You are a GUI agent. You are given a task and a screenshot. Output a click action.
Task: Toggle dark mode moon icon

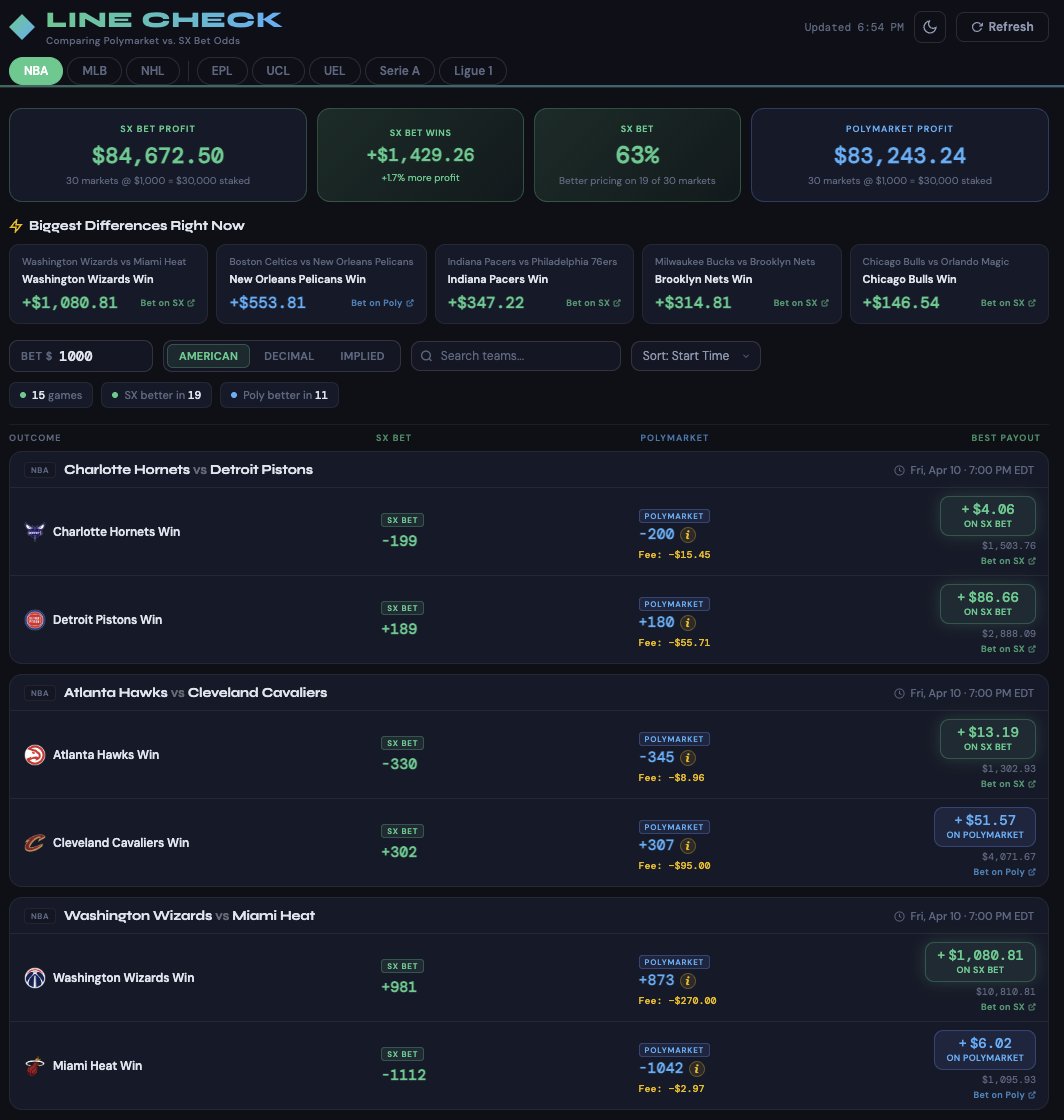(x=930, y=27)
